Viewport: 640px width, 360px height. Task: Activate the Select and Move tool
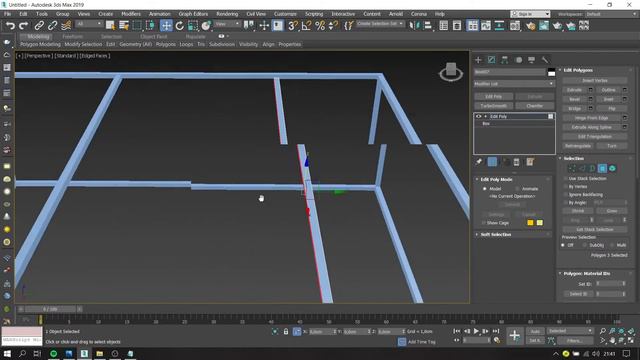pos(166,26)
